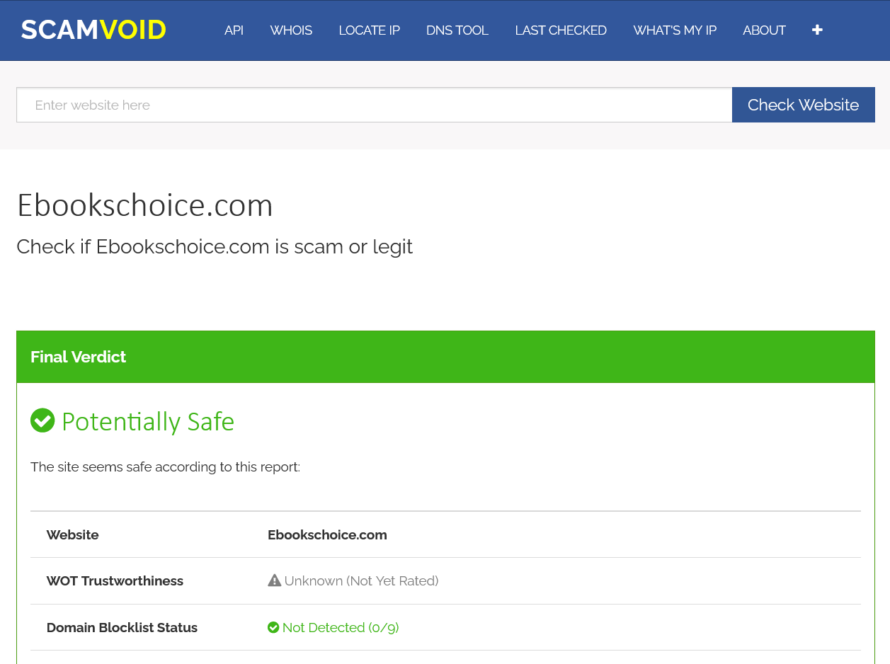
Task: Click the SCAMVOID logo
Action: tap(93, 29)
